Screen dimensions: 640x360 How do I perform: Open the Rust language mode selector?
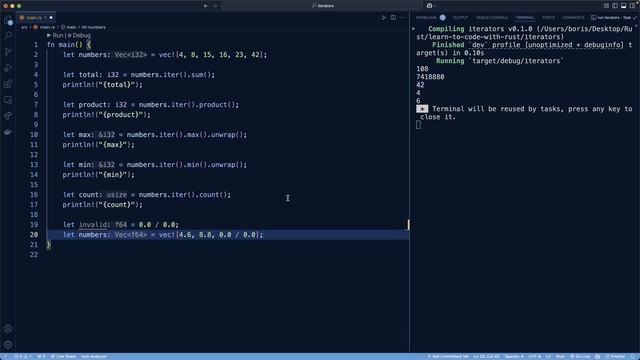(x=560, y=356)
